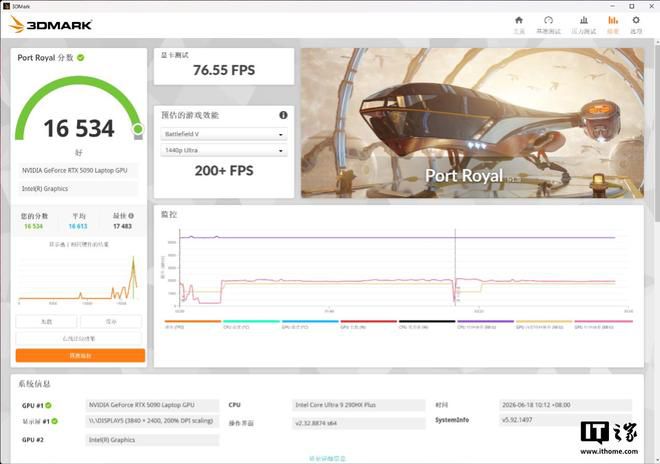Toggle the red GPU load legend swatch
Screen dimensions: 660x464
368,321
